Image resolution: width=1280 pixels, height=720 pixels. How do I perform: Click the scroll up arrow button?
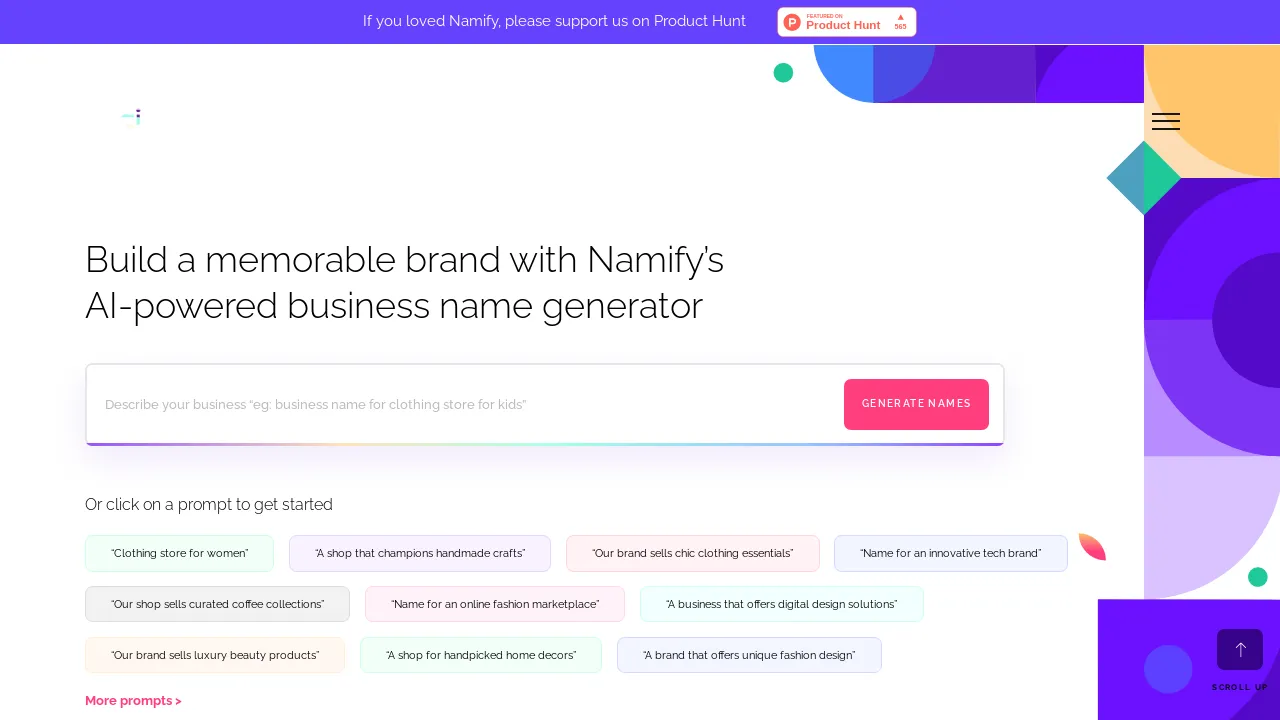[1240, 650]
